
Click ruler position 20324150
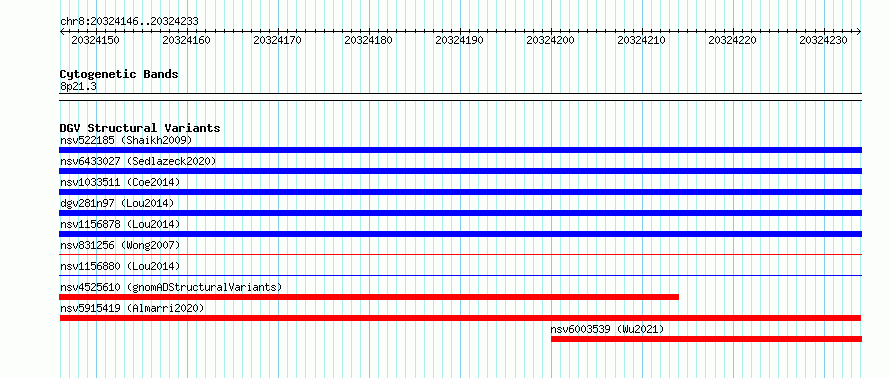click(95, 40)
